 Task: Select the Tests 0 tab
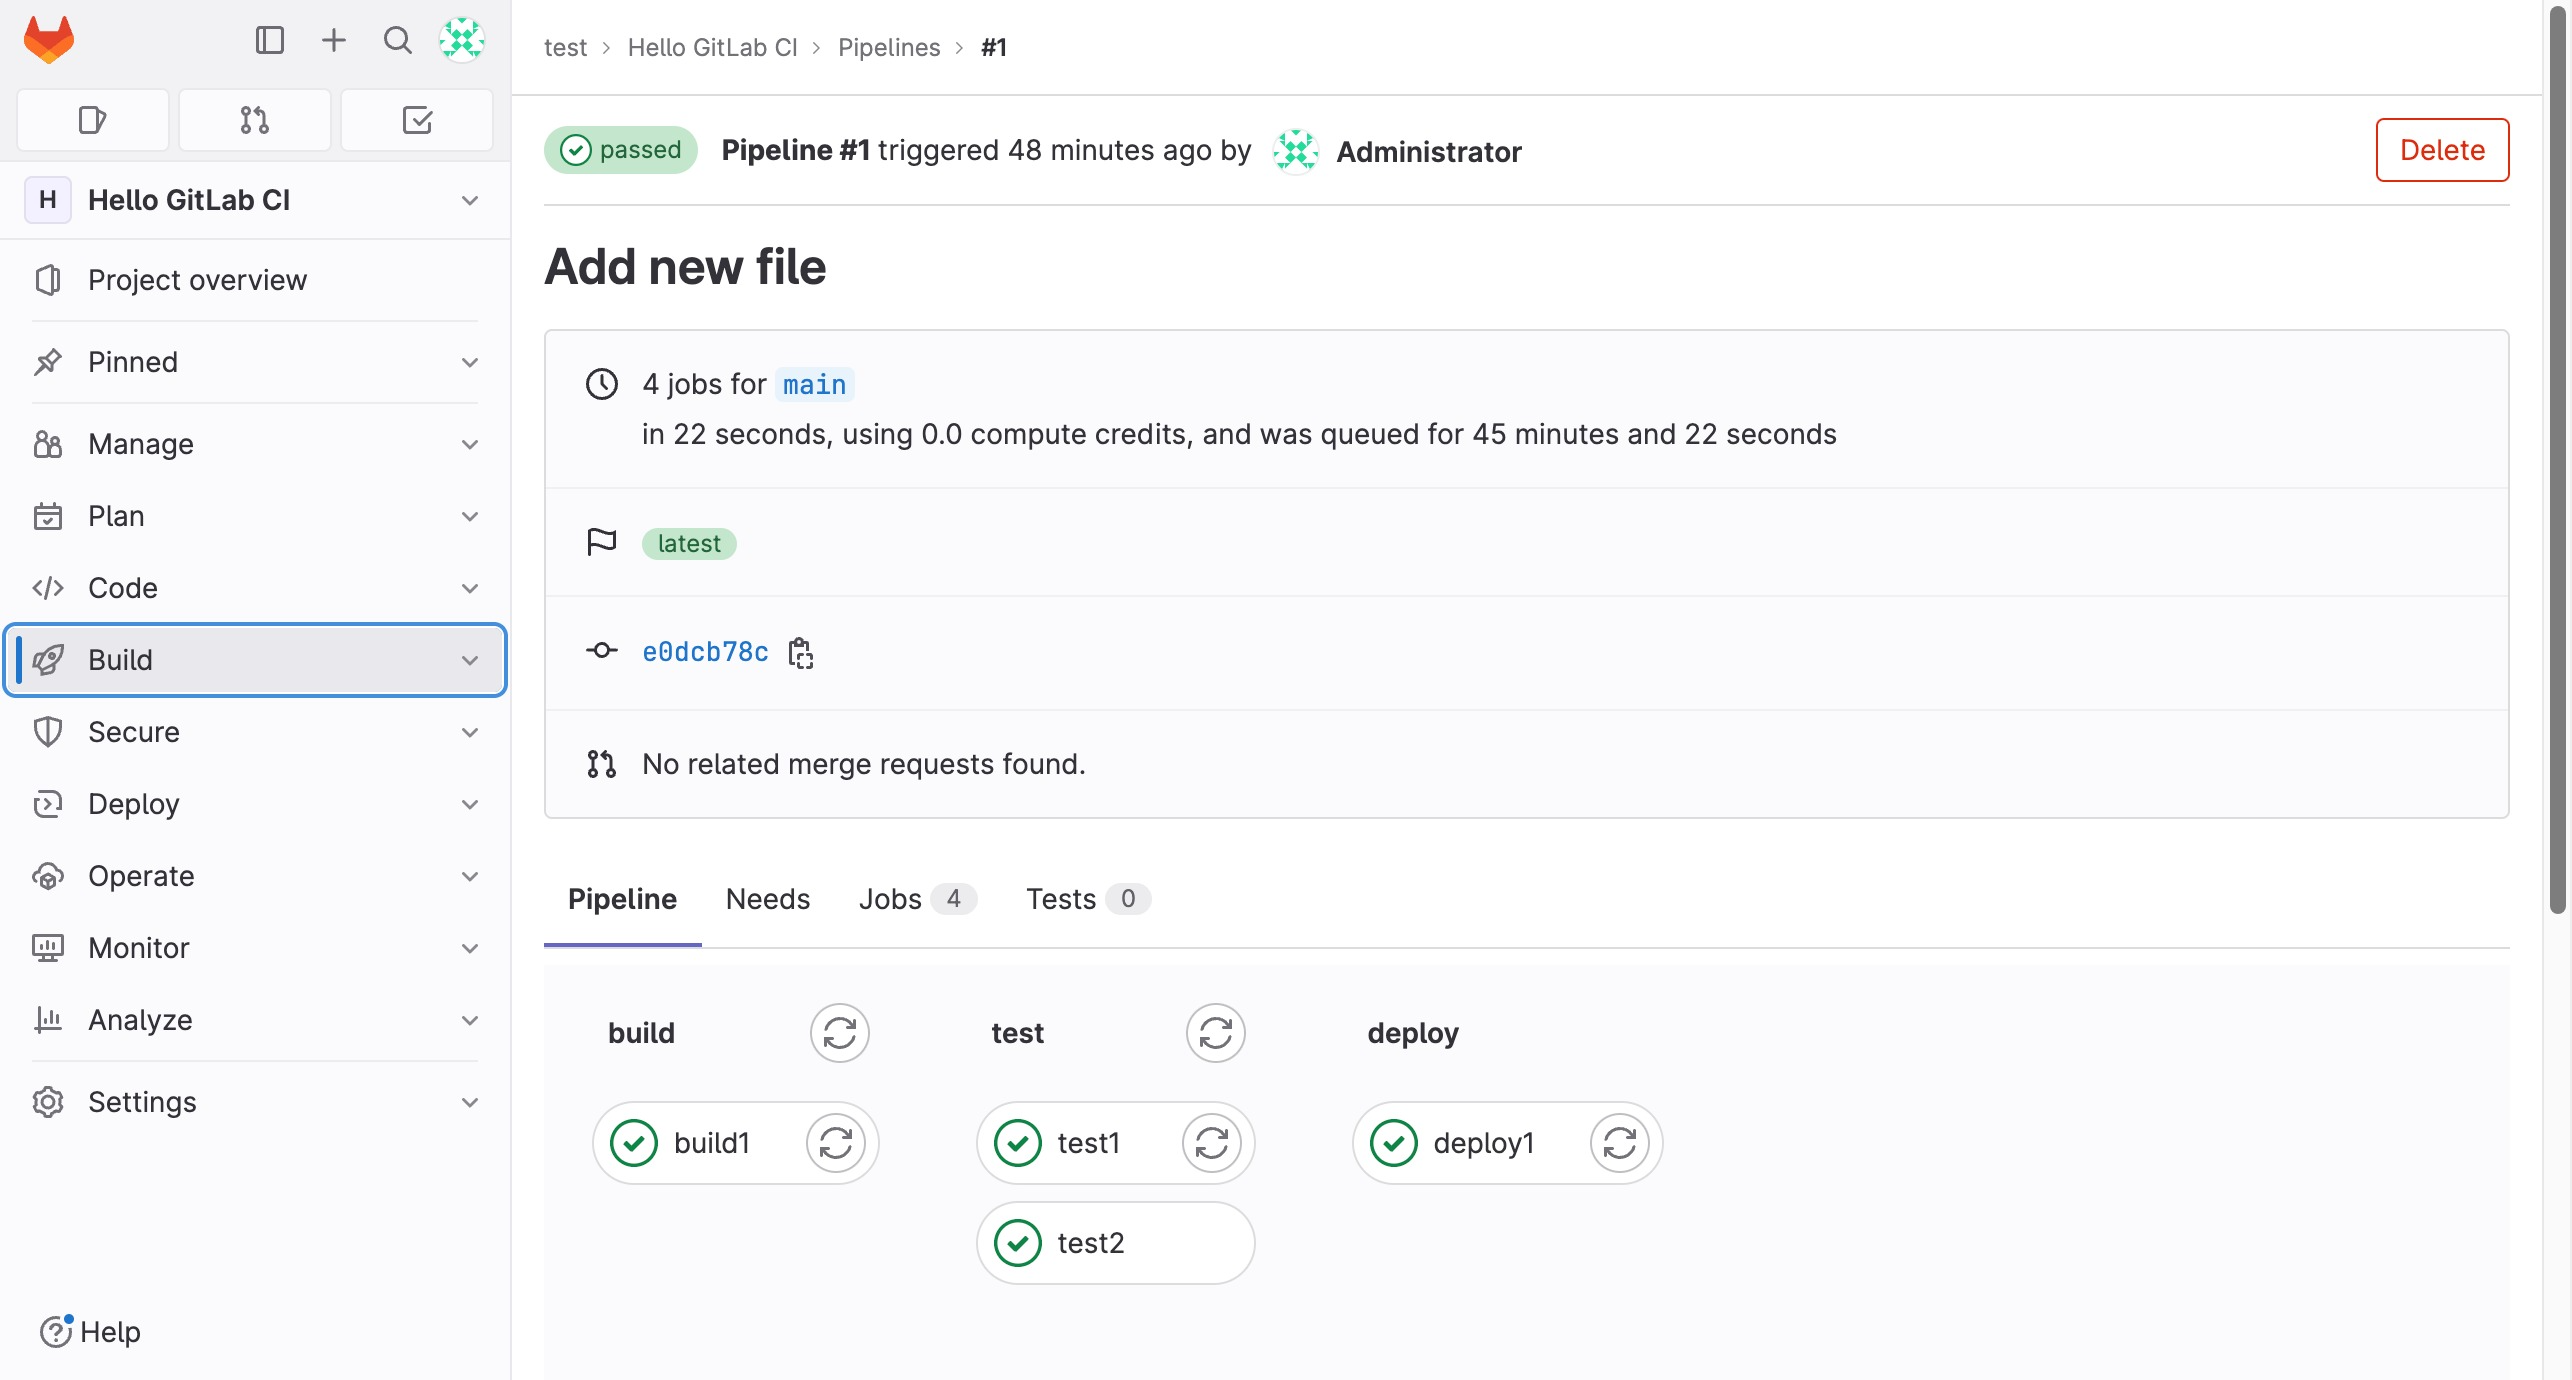1082,898
